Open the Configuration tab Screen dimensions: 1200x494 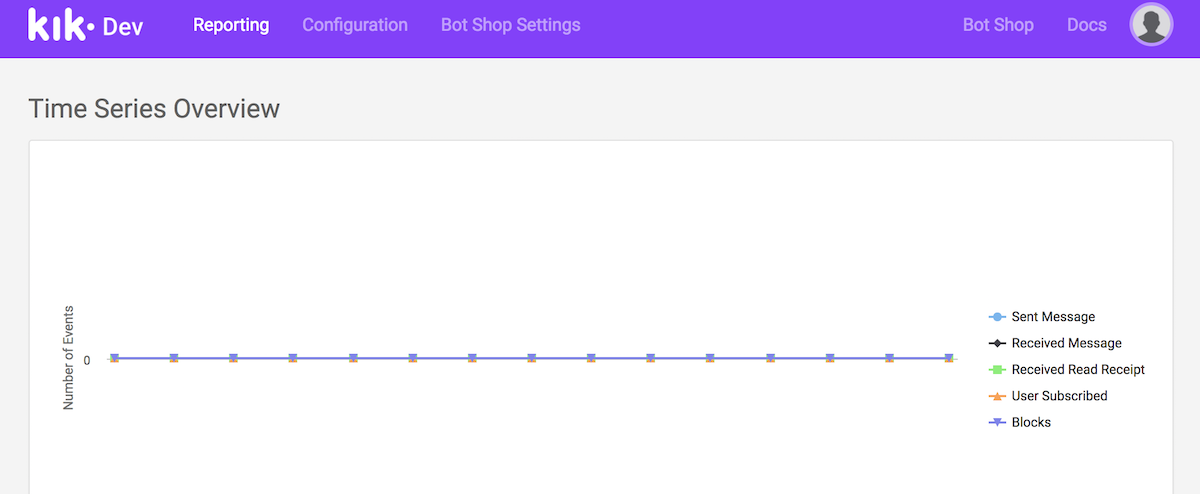pos(355,25)
